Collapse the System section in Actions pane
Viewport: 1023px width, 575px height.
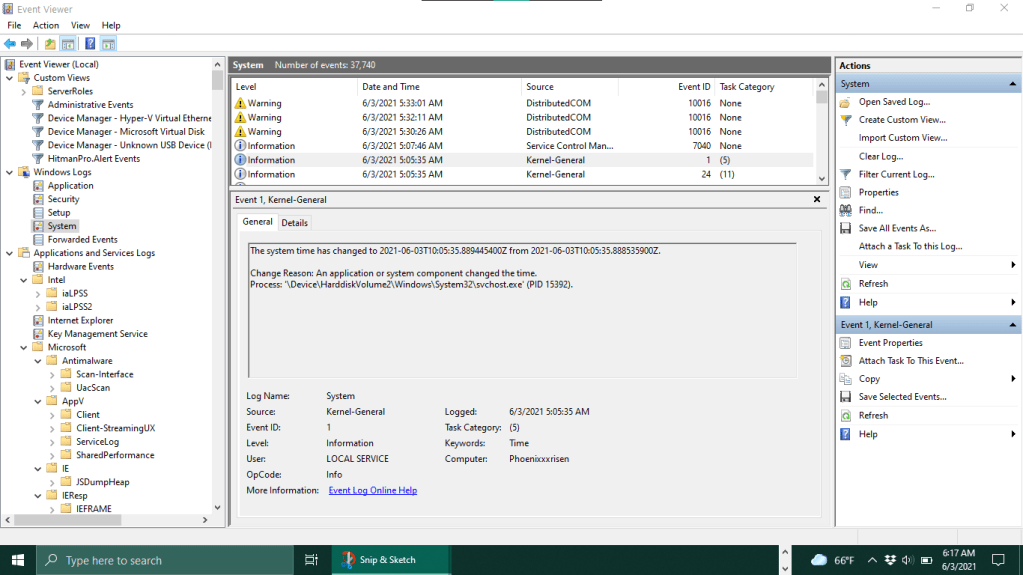pos(1013,84)
